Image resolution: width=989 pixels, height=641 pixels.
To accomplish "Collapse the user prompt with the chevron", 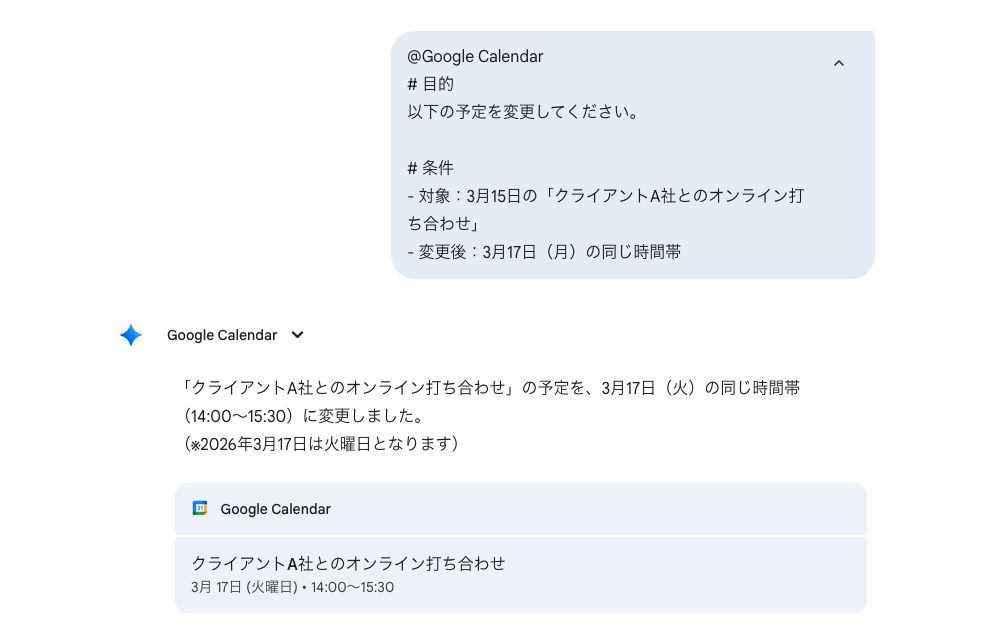I will coord(839,63).
